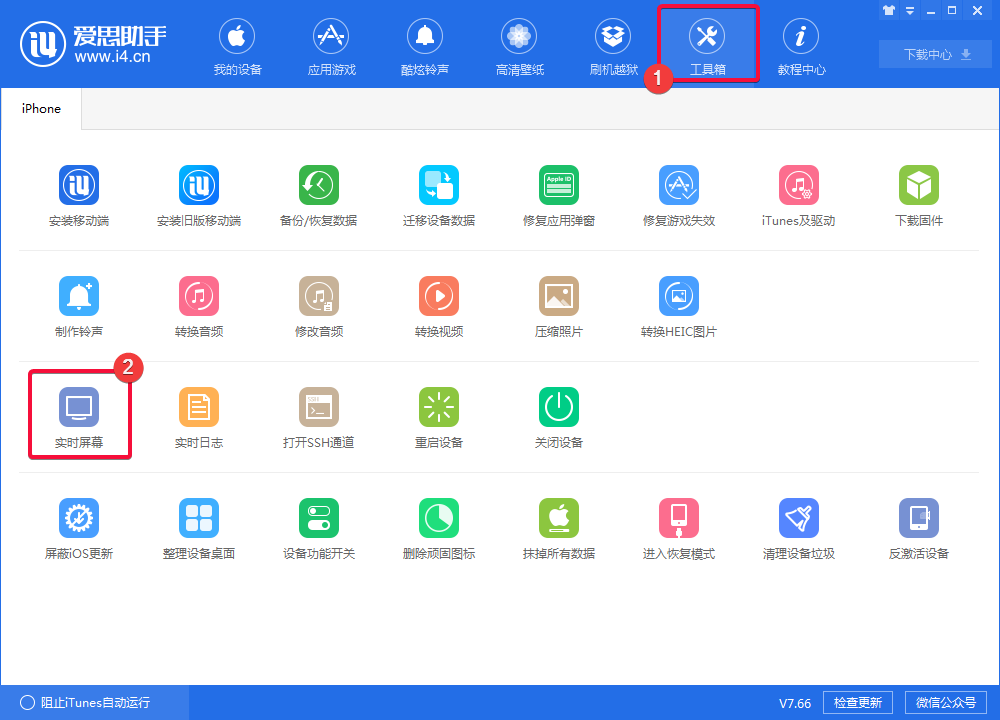Open the 屏蔽iOS更新 block updates tool
1000x720 pixels.
[x=79, y=528]
